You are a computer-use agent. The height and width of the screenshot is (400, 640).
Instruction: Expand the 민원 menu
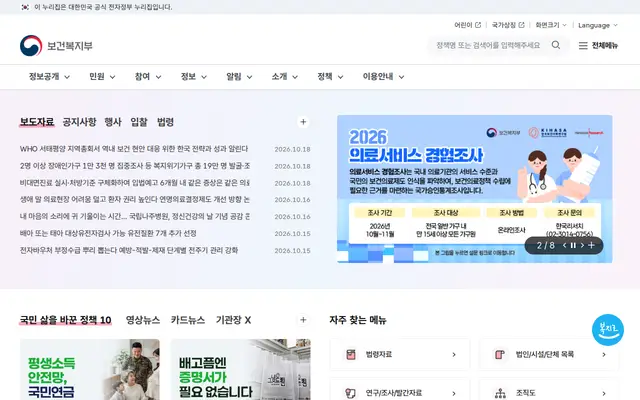pyautogui.click(x=102, y=77)
